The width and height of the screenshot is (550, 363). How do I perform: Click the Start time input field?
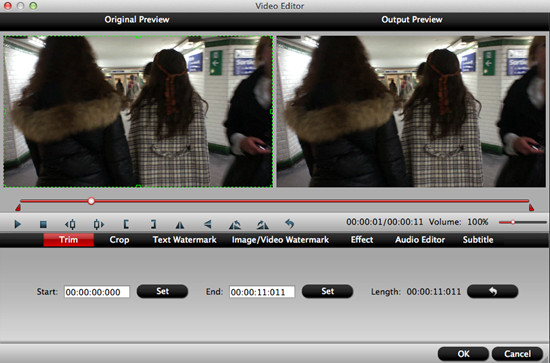(x=97, y=292)
